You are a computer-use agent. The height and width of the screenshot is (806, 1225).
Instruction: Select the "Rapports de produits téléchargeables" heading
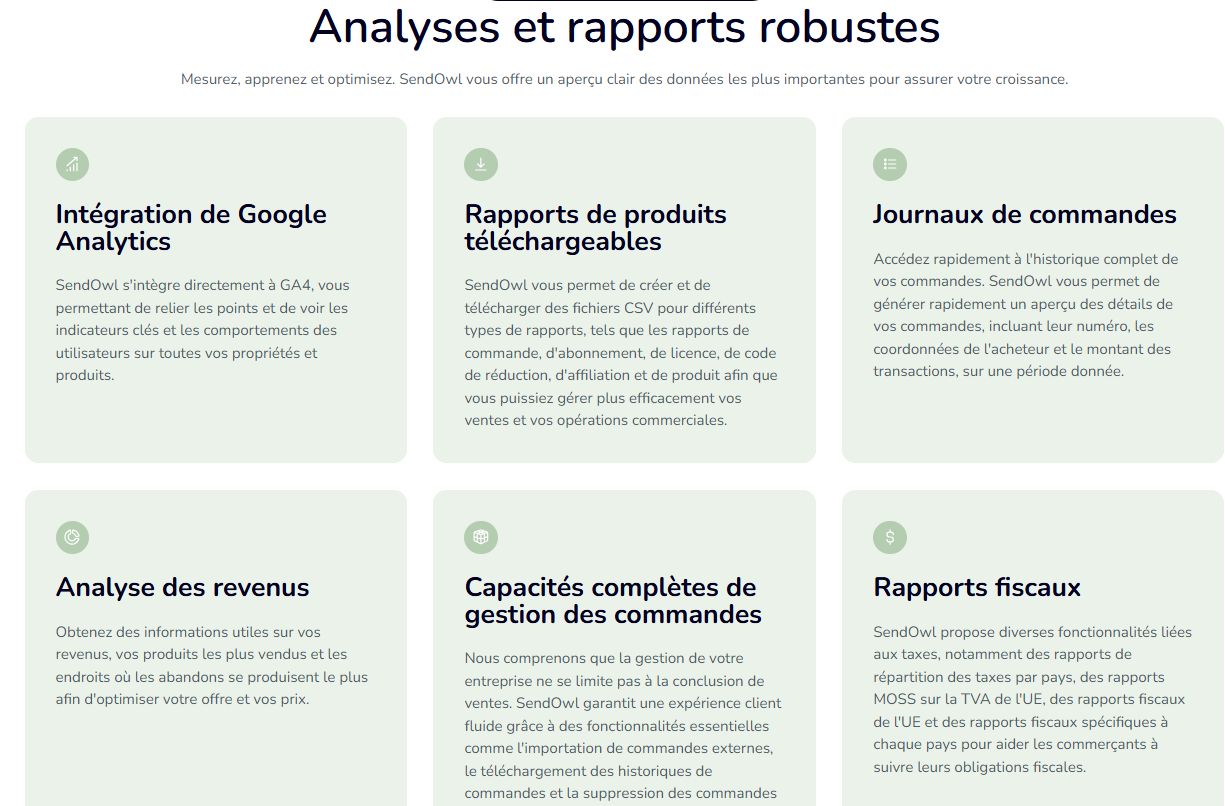click(x=595, y=228)
